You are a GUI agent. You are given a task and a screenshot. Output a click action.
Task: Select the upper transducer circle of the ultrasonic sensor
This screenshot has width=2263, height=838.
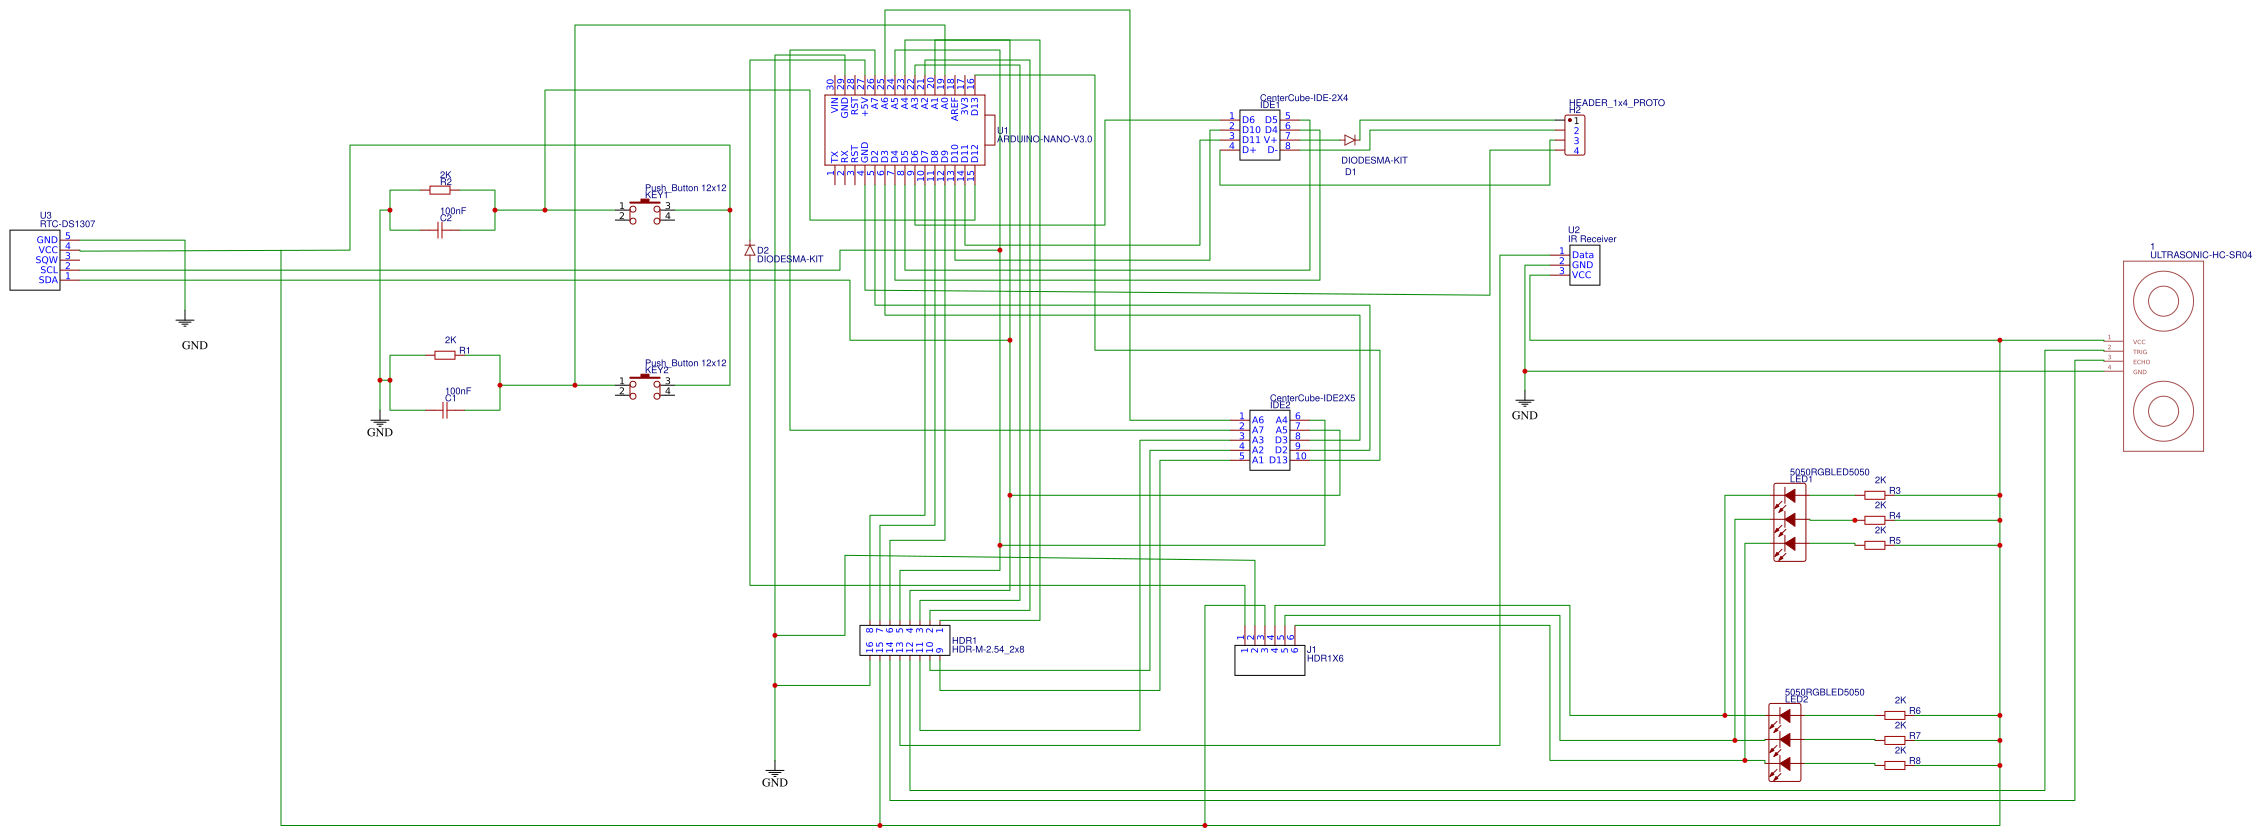click(x=2163, y=301)
